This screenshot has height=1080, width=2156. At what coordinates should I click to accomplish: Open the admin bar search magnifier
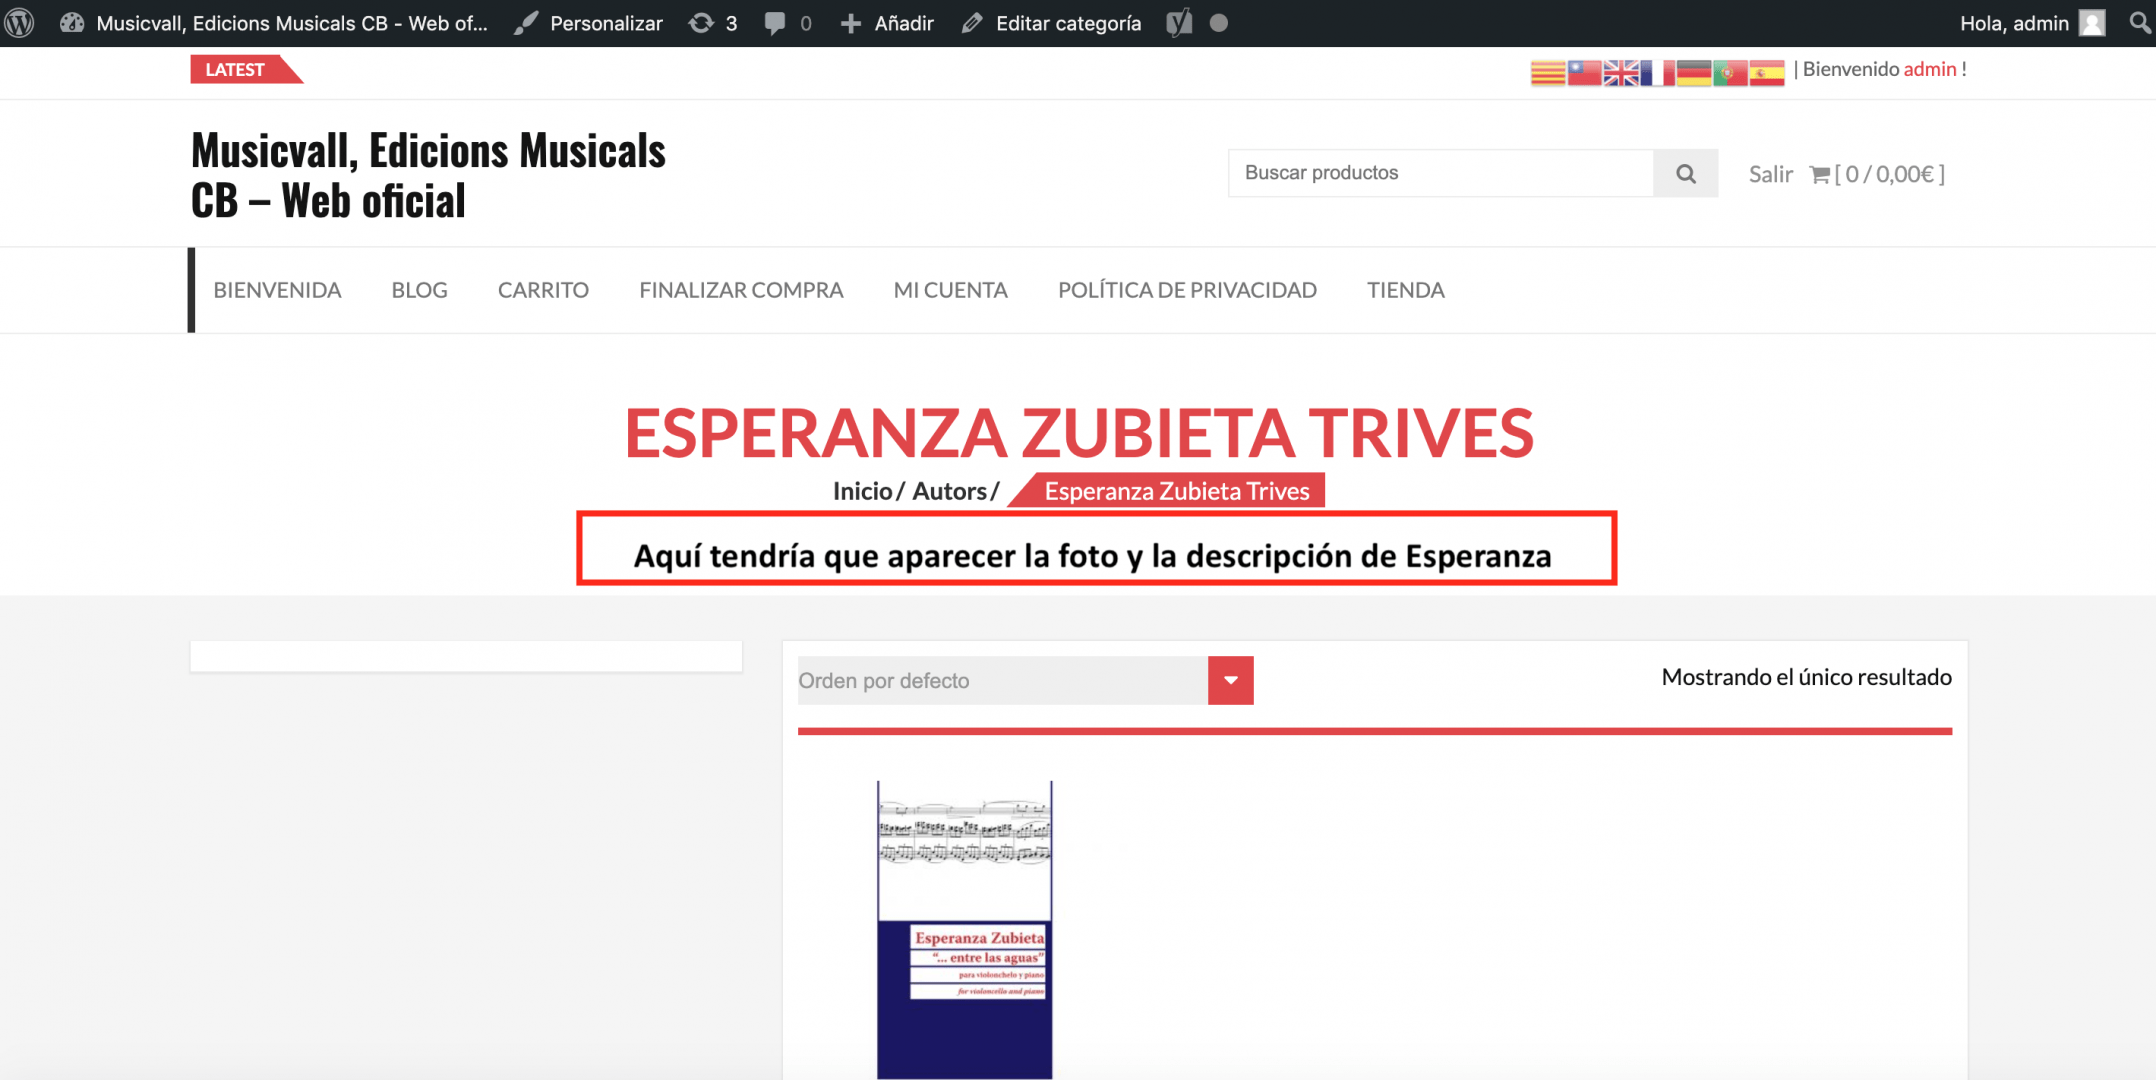[2139, 23]
